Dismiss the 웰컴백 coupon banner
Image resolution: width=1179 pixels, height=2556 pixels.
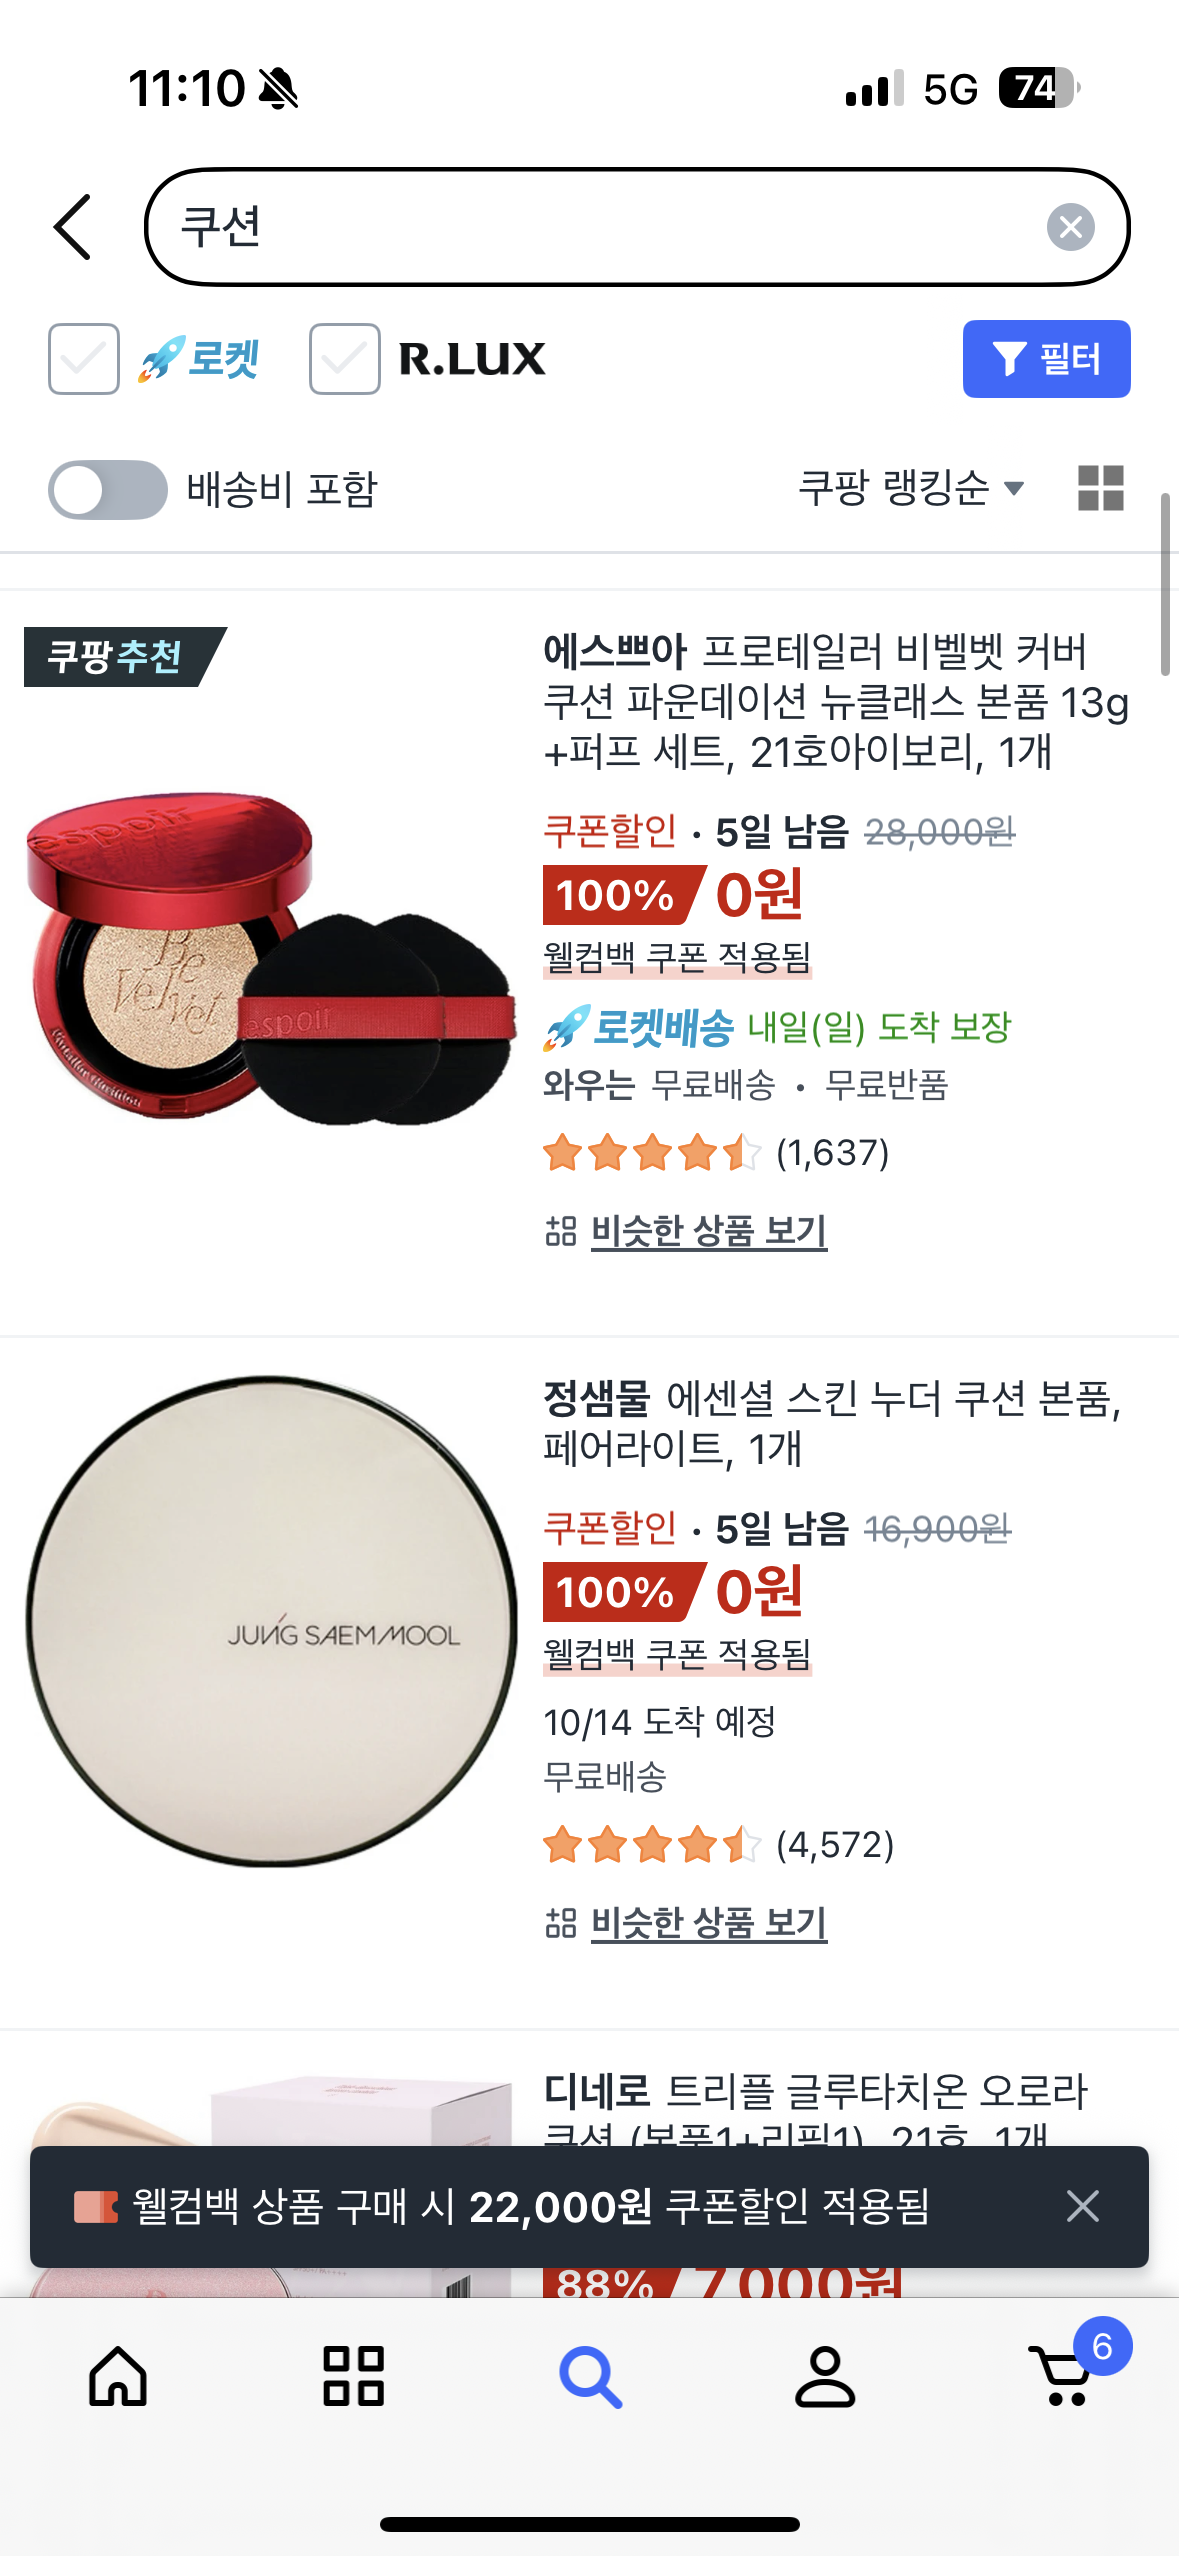(1082, 2206)
